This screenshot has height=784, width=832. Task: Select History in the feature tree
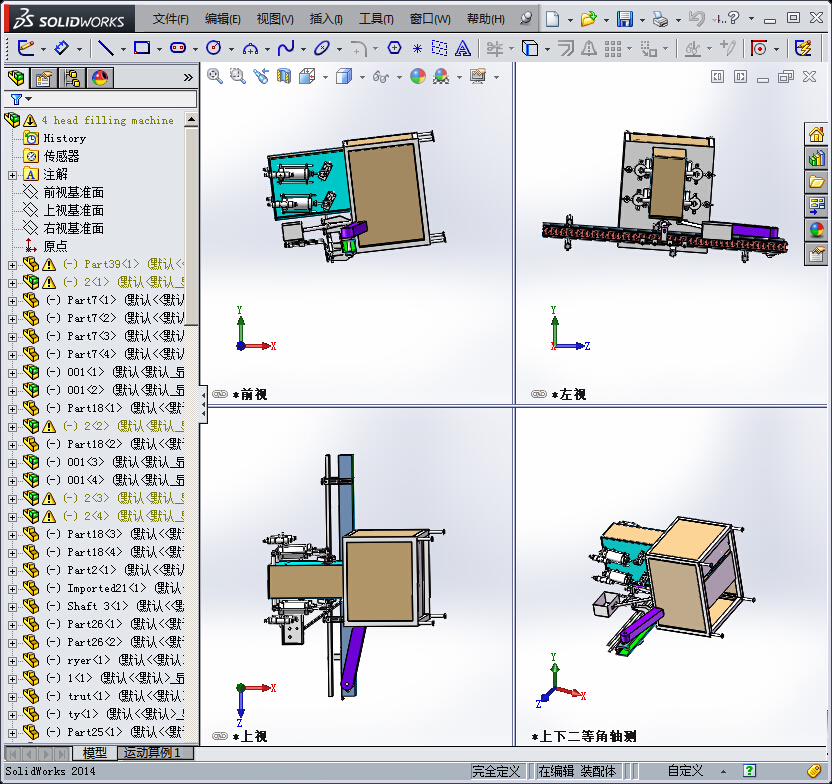point(64,138)
